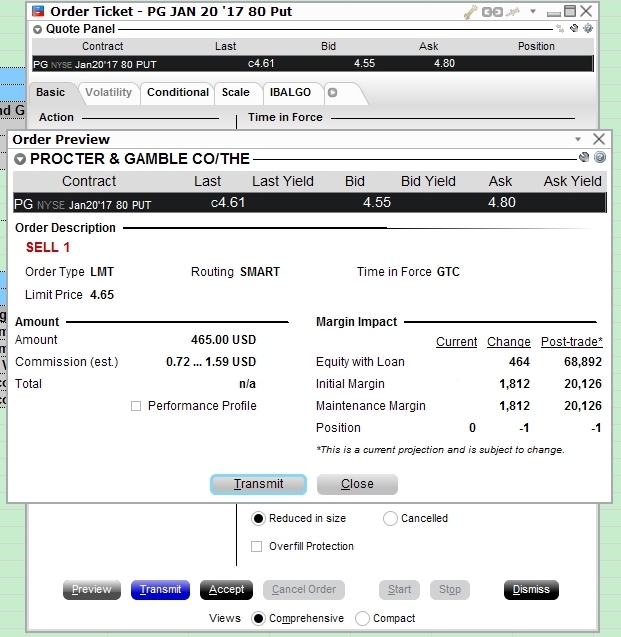Open the Conditional tab
The width and height of the screenshot is (621, 637).
pos(178,93)
